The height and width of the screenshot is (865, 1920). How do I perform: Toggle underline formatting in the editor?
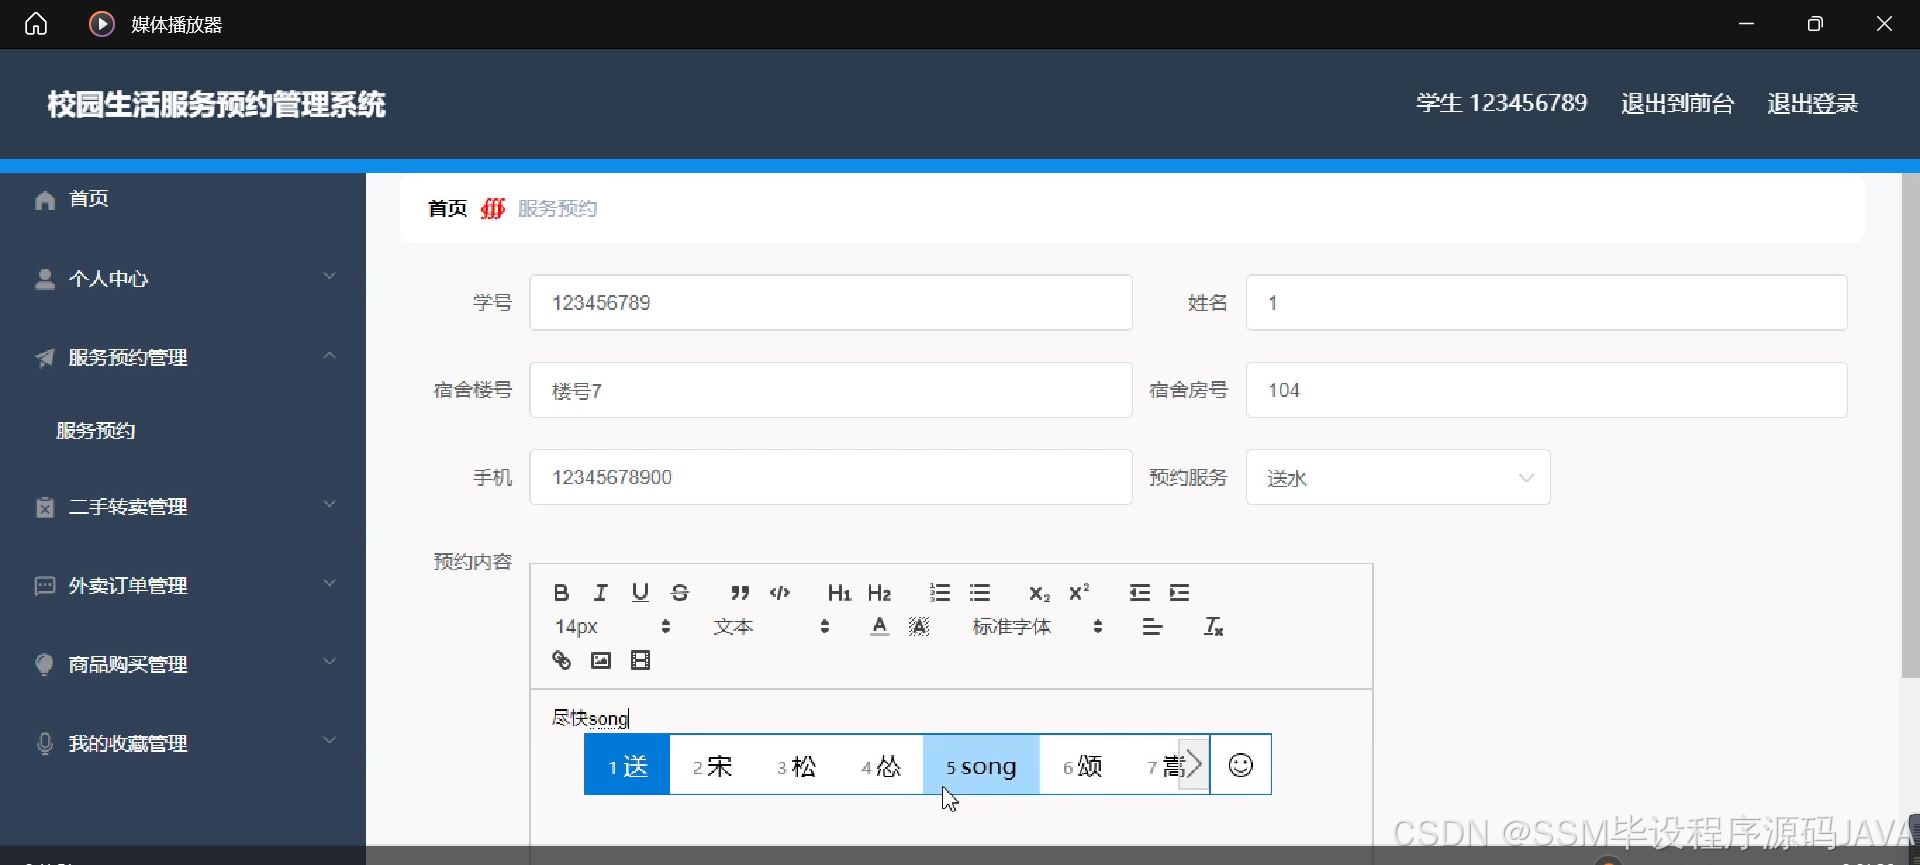(641, 593)
